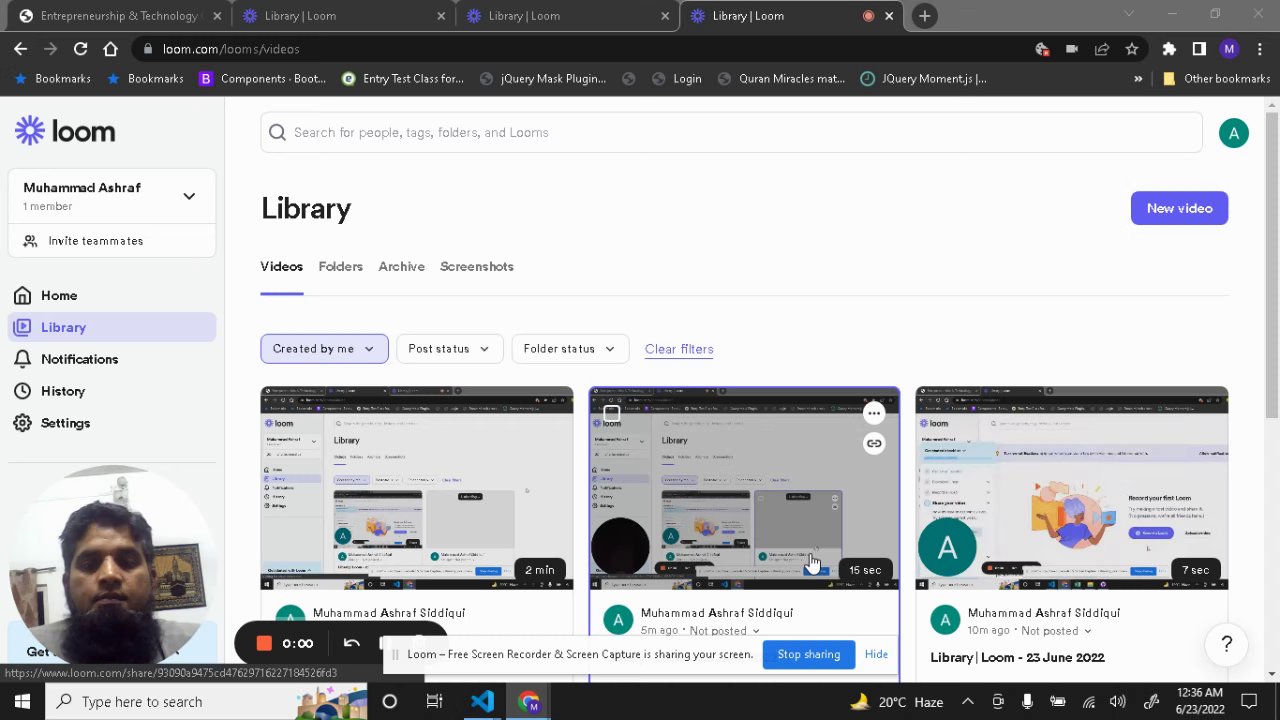The height and width of the screenshot is (720, 1280).
Task: Open the Chrome tab search chevron
Action: 1129,15
